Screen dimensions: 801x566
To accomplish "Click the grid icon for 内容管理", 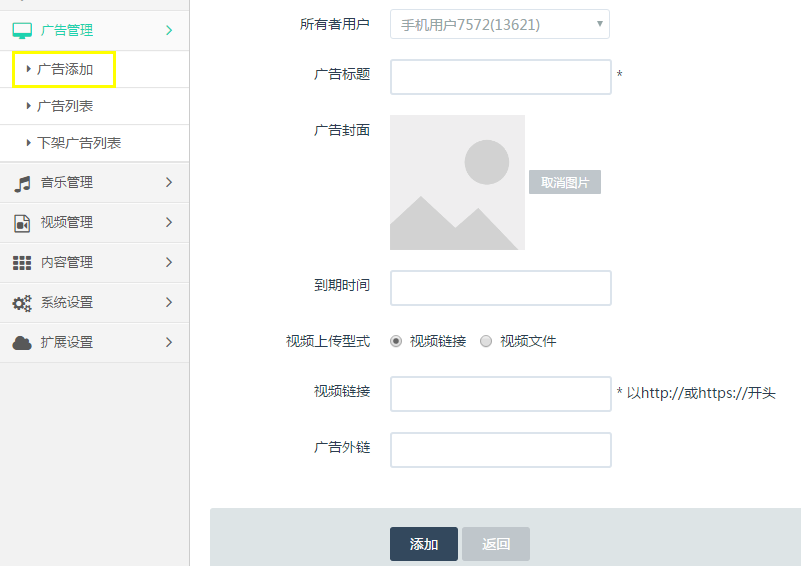I will [x=22, y=263].
